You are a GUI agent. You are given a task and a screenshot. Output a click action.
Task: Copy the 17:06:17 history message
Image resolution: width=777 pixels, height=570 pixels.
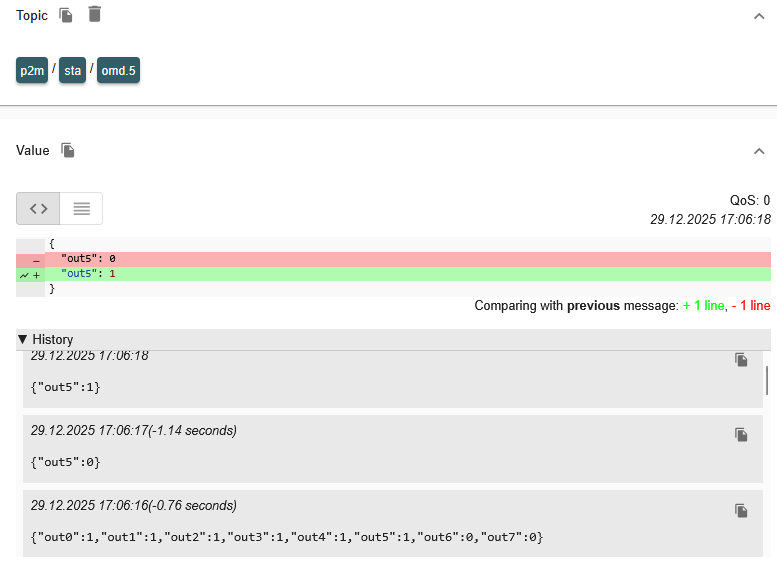(x=741, y=435)
